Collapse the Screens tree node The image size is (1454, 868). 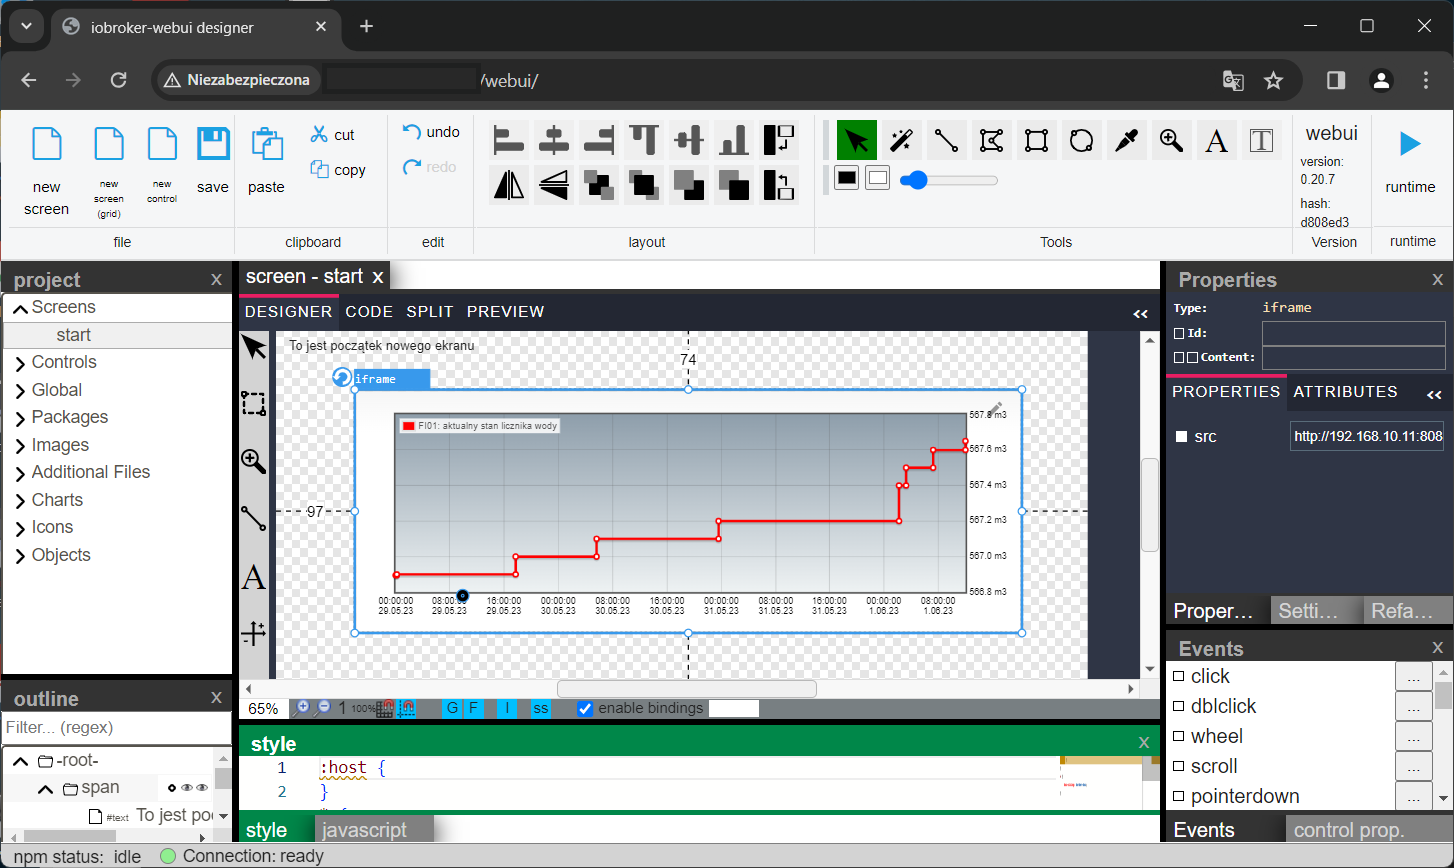coord(20,308)
